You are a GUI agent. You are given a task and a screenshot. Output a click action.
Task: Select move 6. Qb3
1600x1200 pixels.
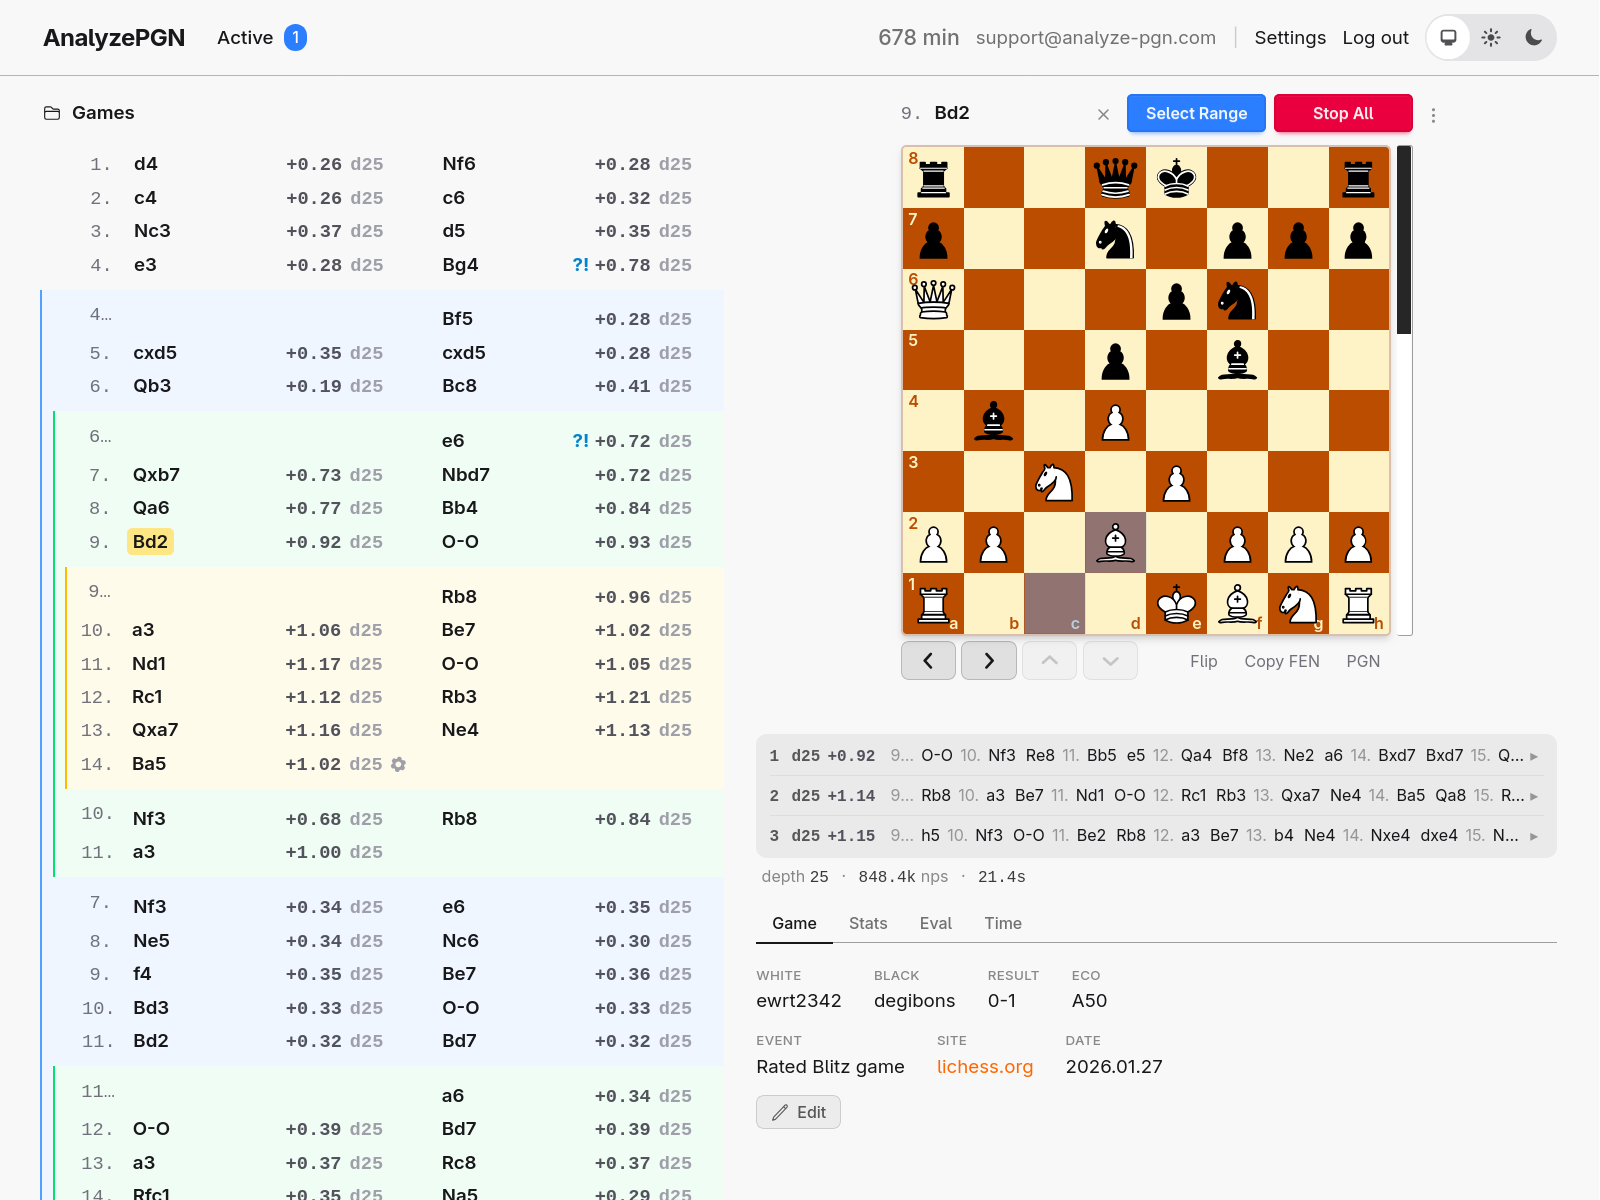[152, 386]
